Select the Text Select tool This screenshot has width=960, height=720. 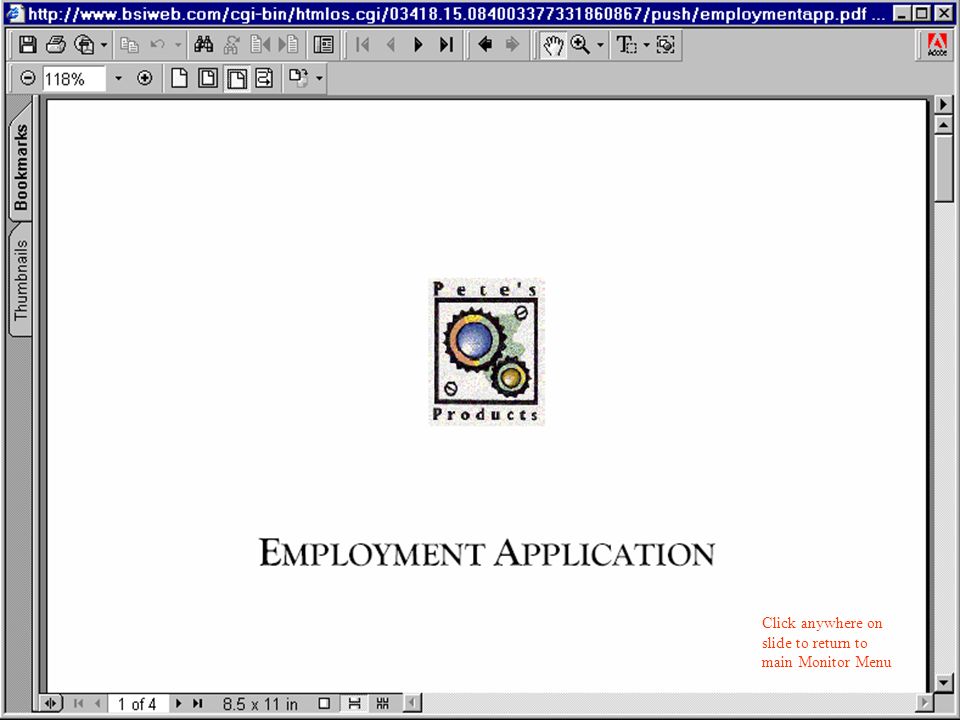pyautogui.click(x=626, y=45)
